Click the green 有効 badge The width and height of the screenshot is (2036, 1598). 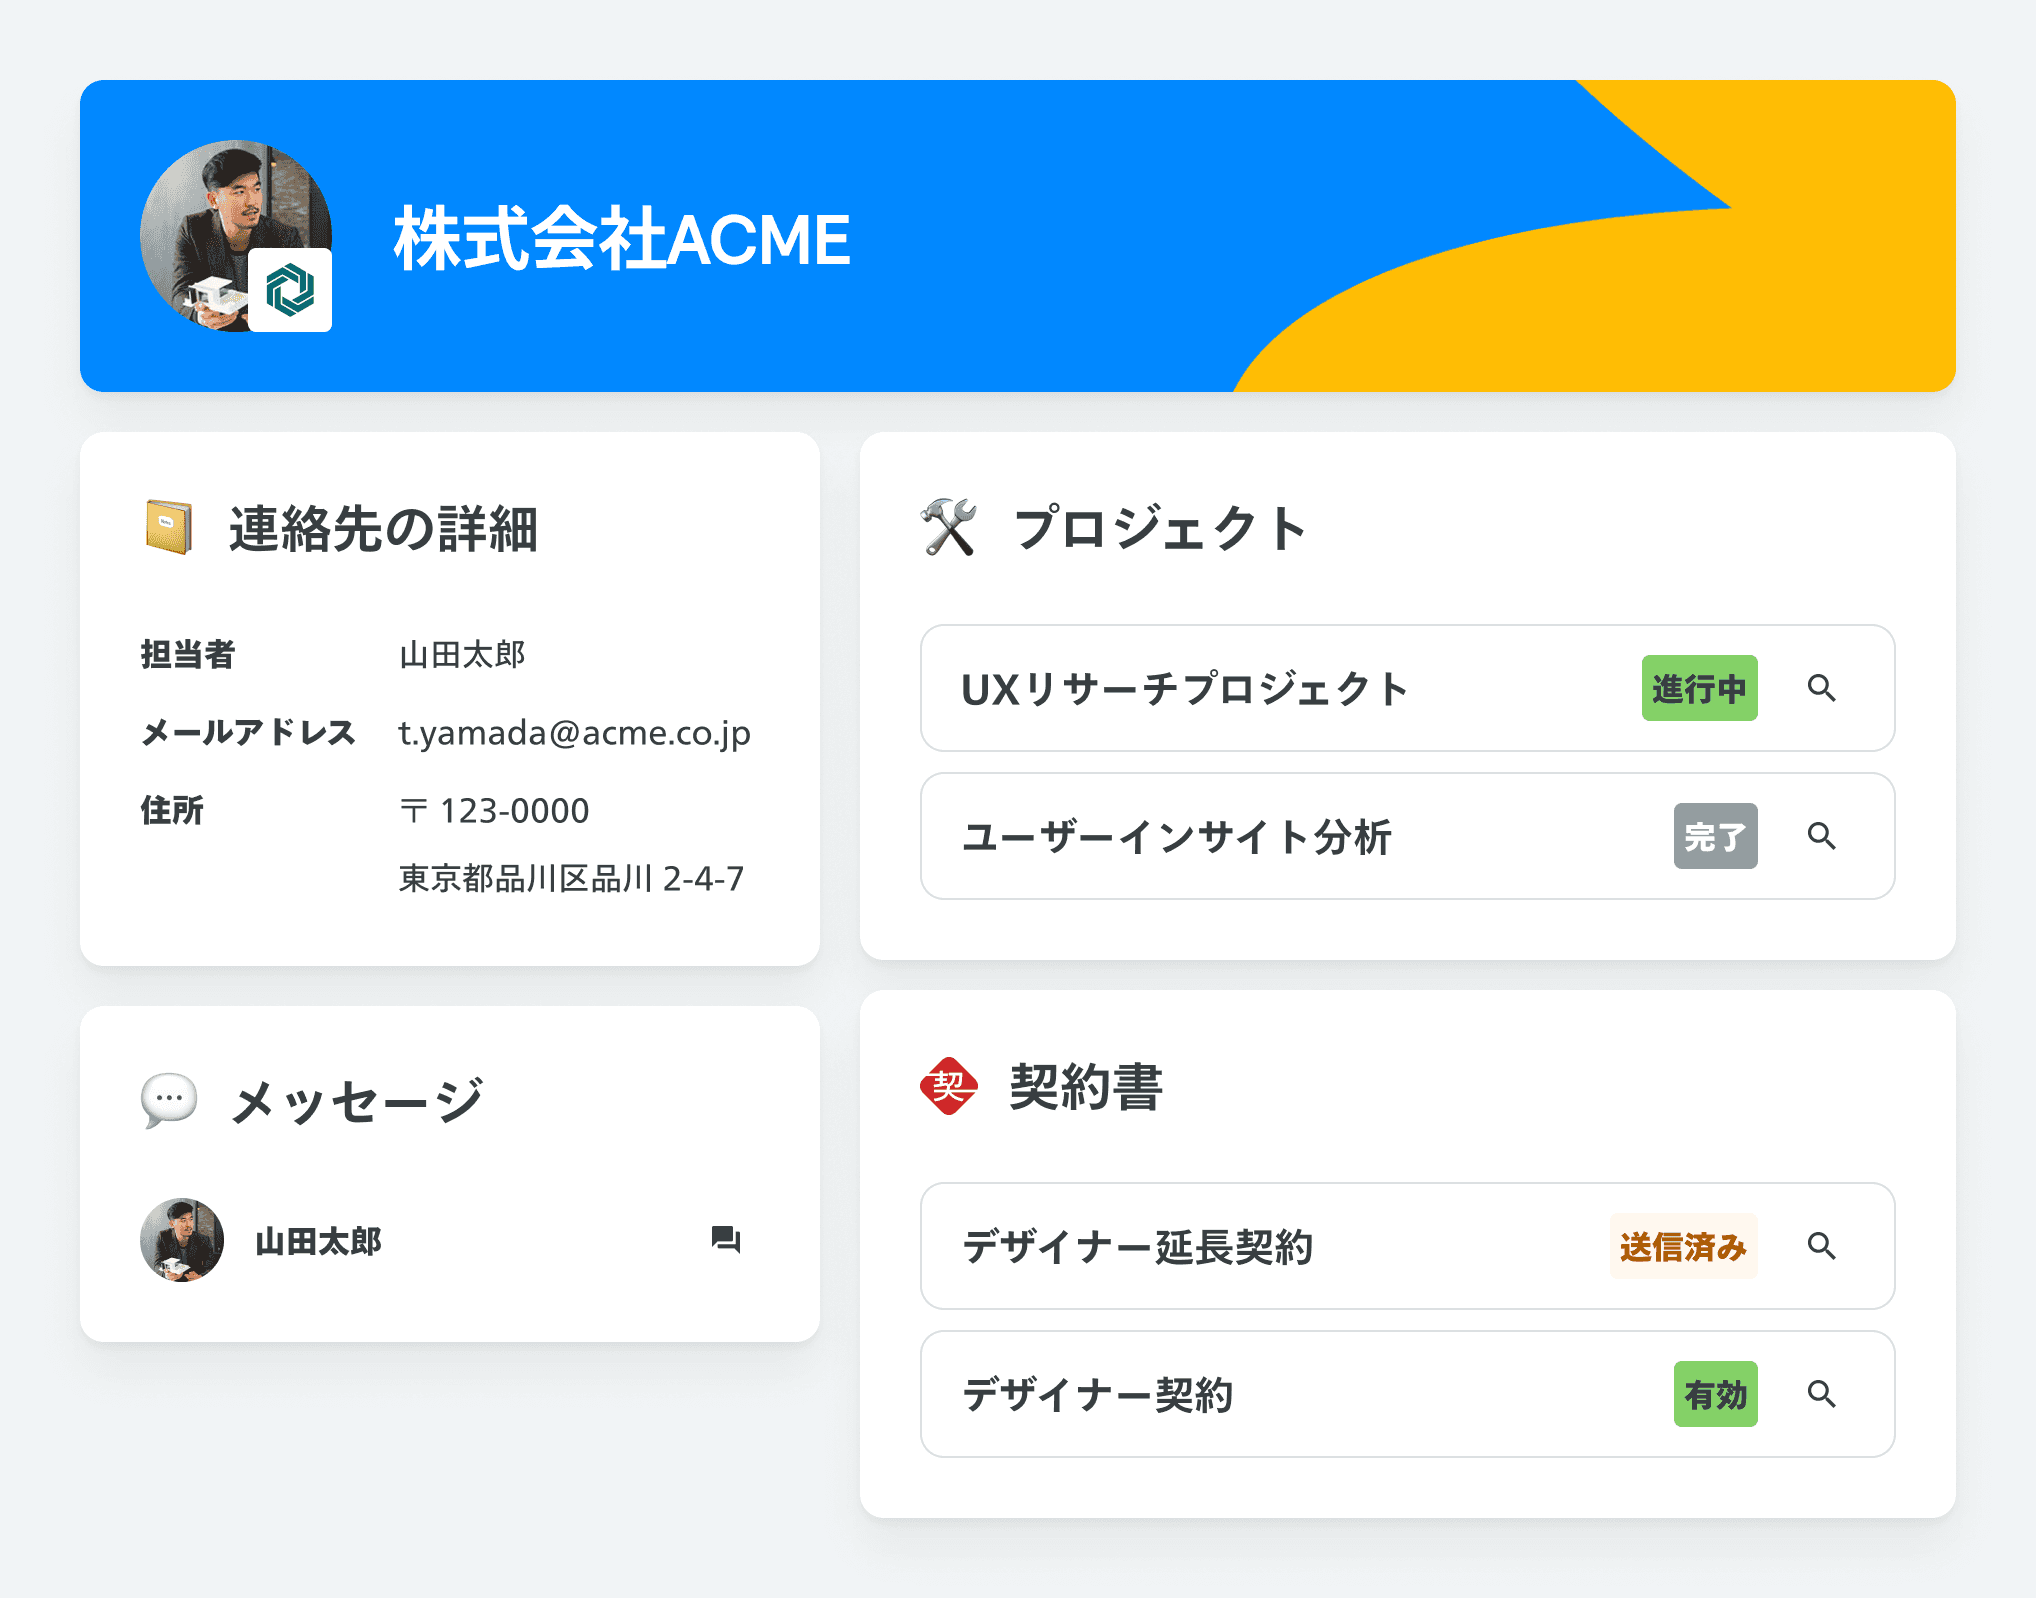[x=1715, y=1394]
